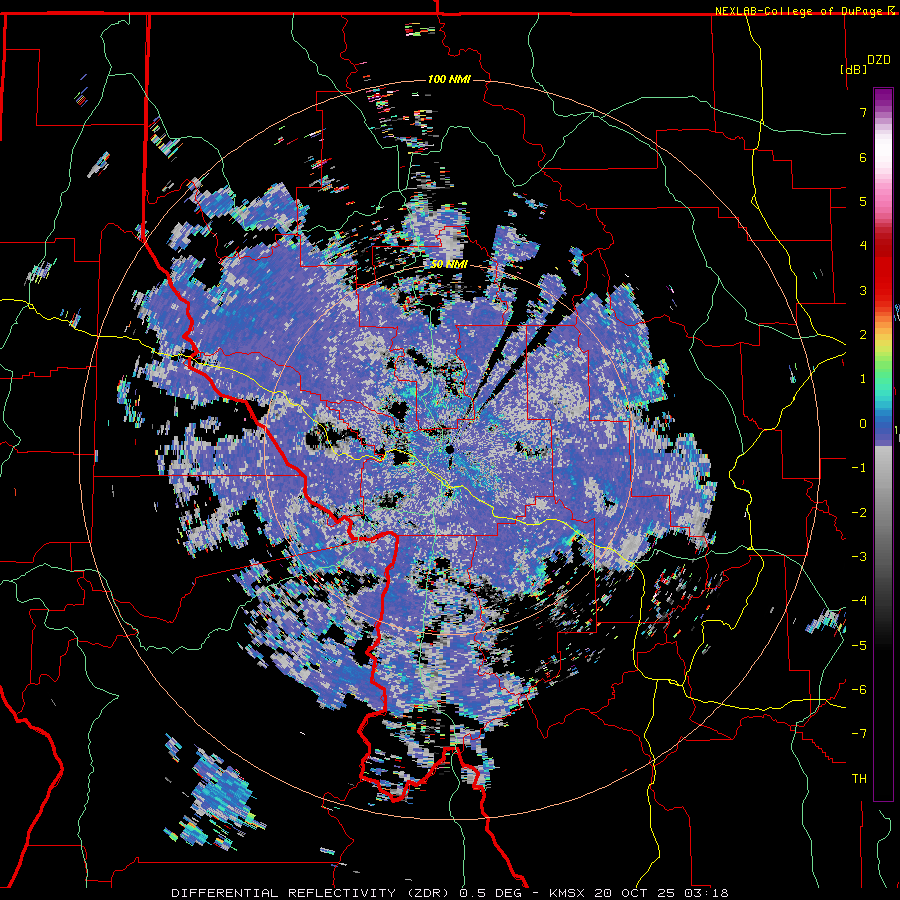
Task: Click the -1 value on color scale
Action: point(859,468)
